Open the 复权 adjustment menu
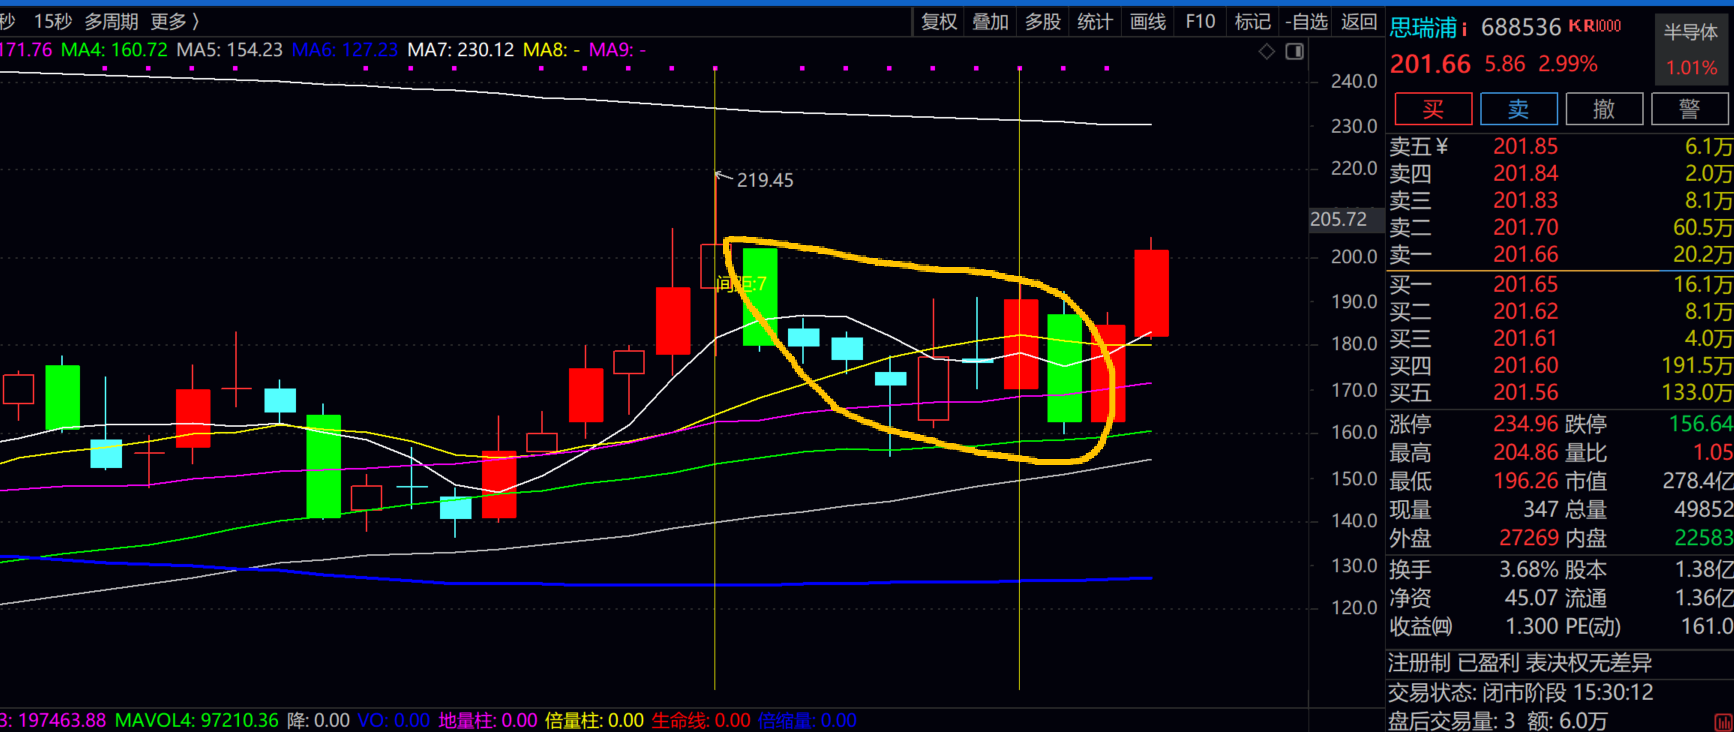The height and width of the screenshot is (732, 1734). tap(939, 21)
